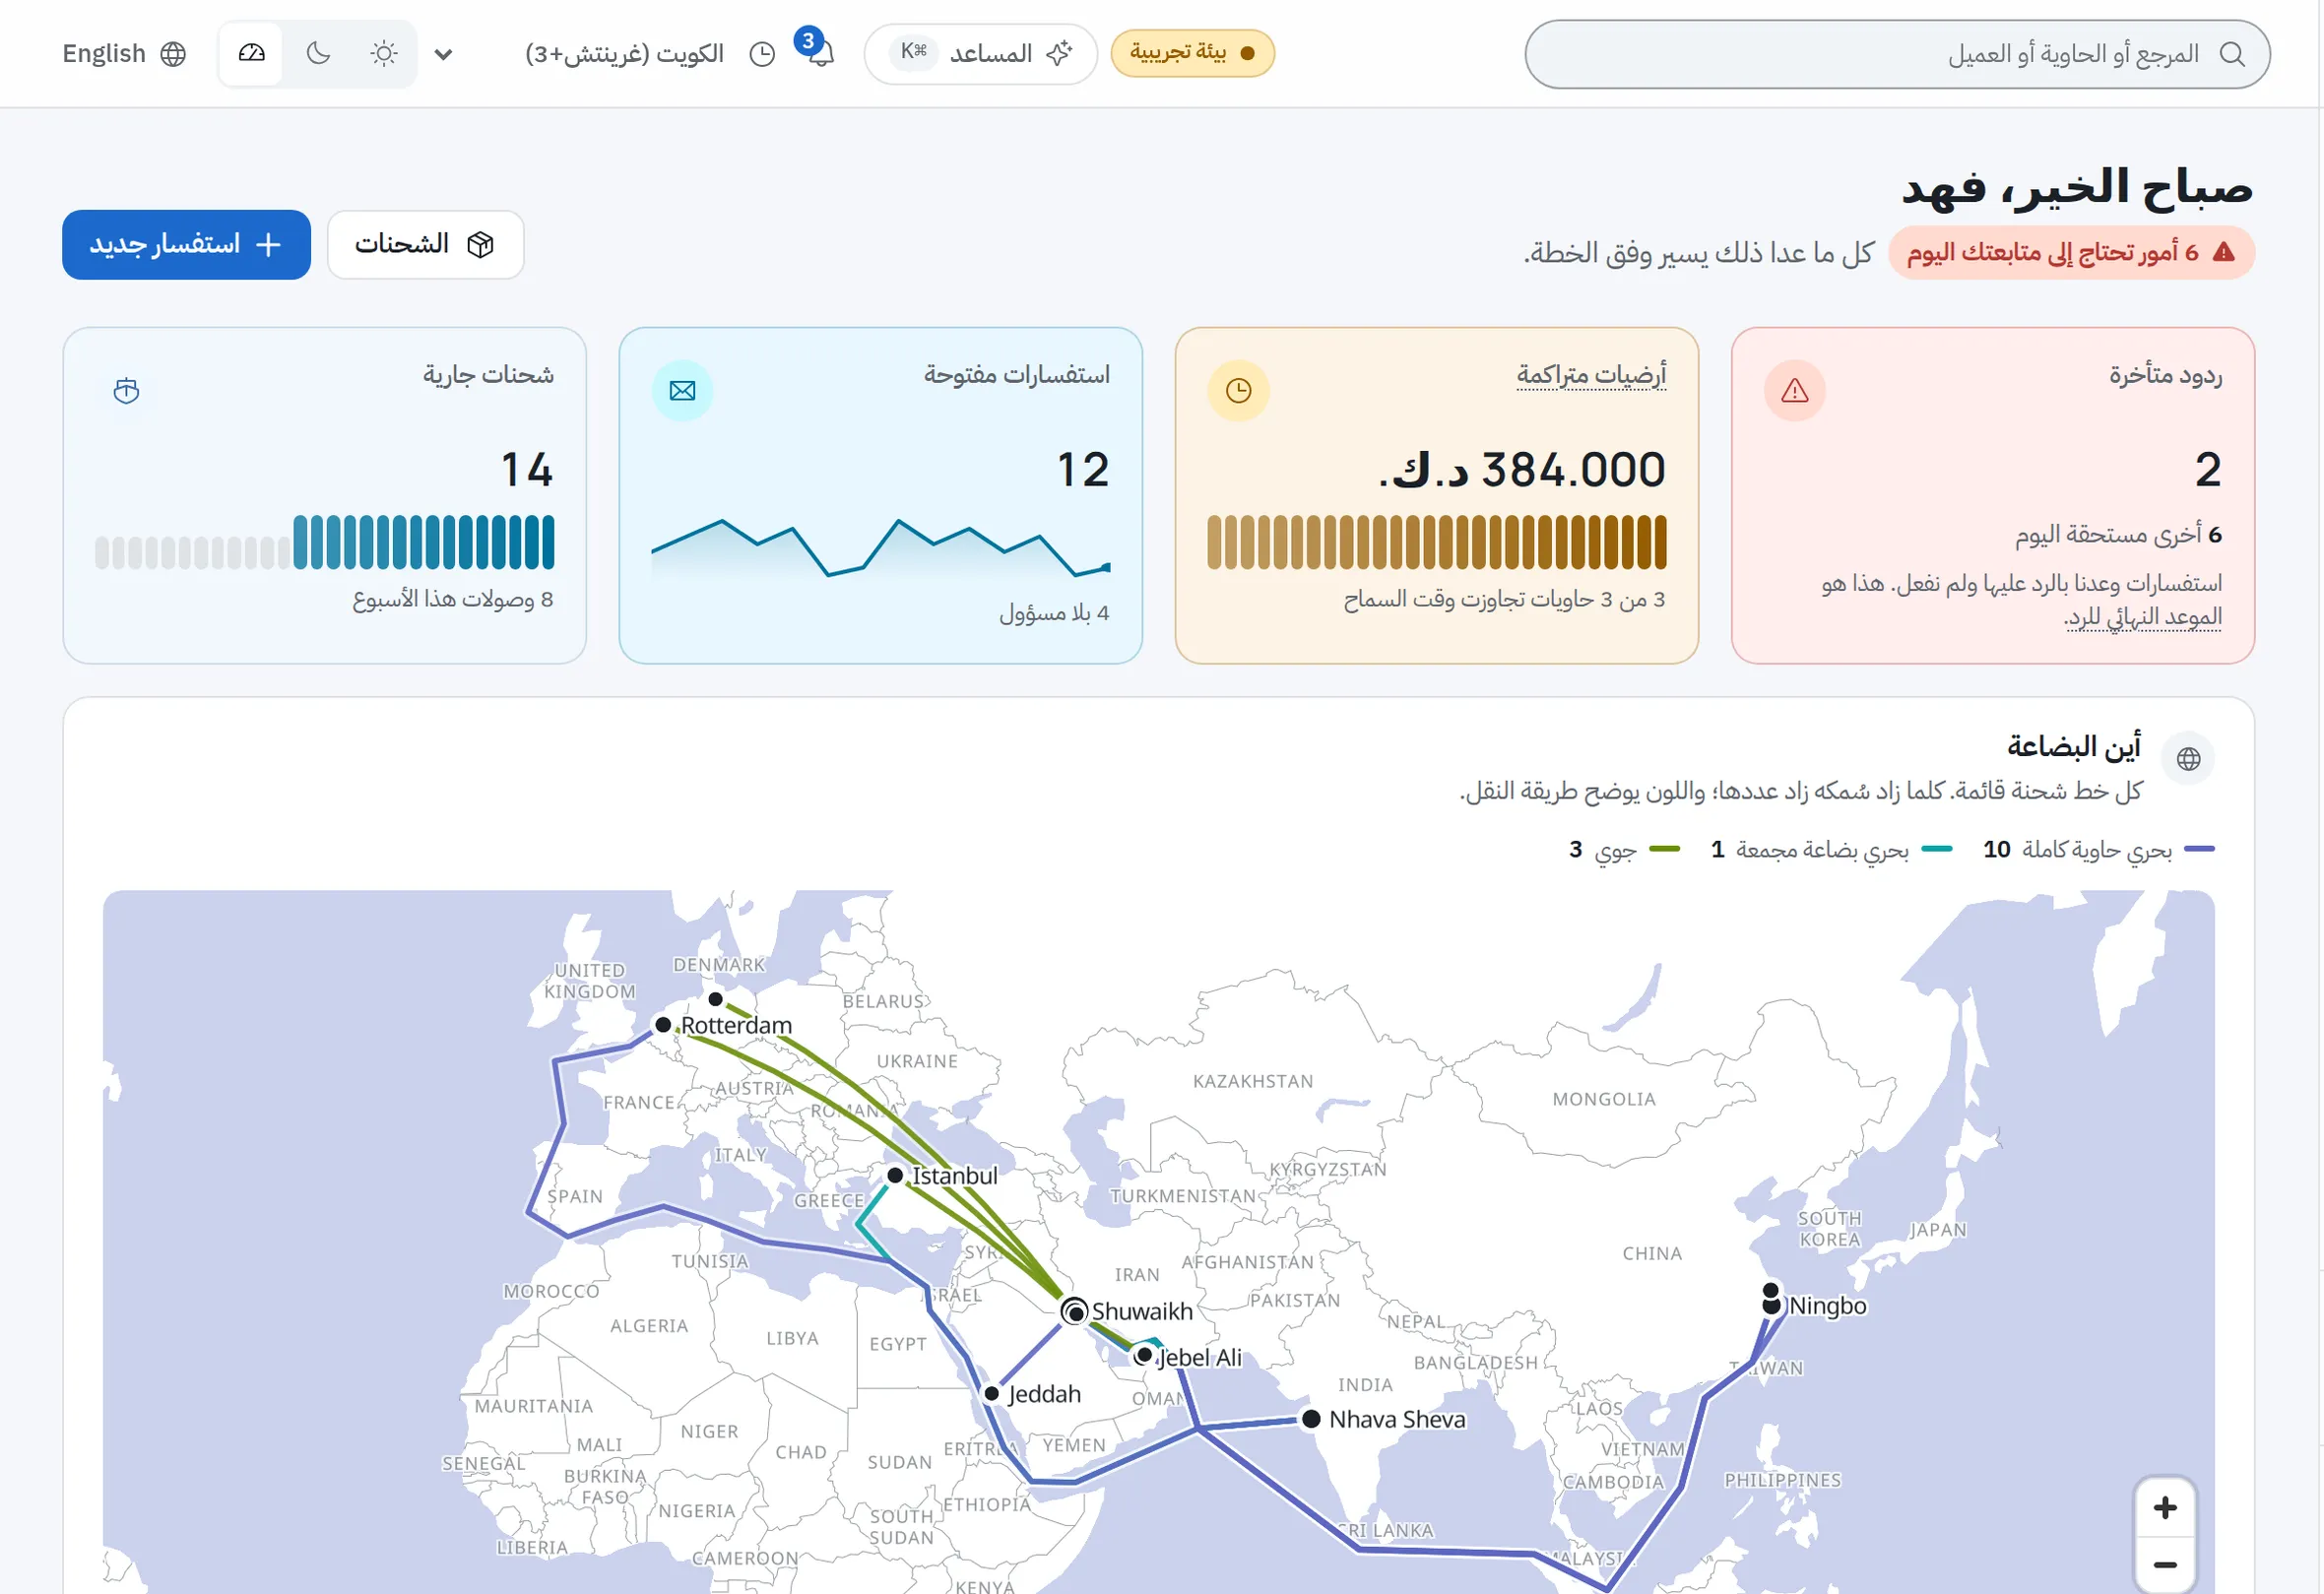Select the auto theme gauge icon

[251, 53]
